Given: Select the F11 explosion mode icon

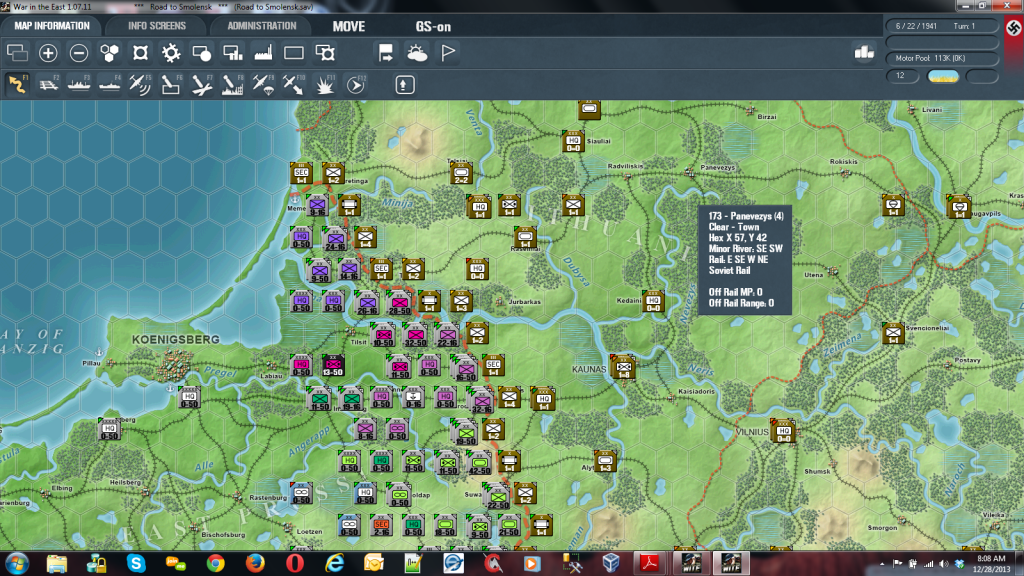Looking at the screenshot, I should (x=325, y=84).
